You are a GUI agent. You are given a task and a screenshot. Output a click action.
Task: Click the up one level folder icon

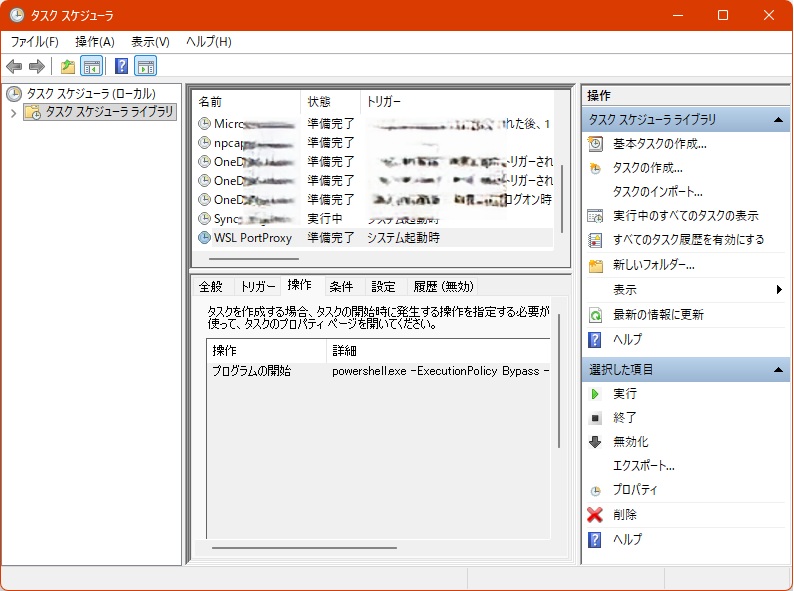(x=67, y=67)
